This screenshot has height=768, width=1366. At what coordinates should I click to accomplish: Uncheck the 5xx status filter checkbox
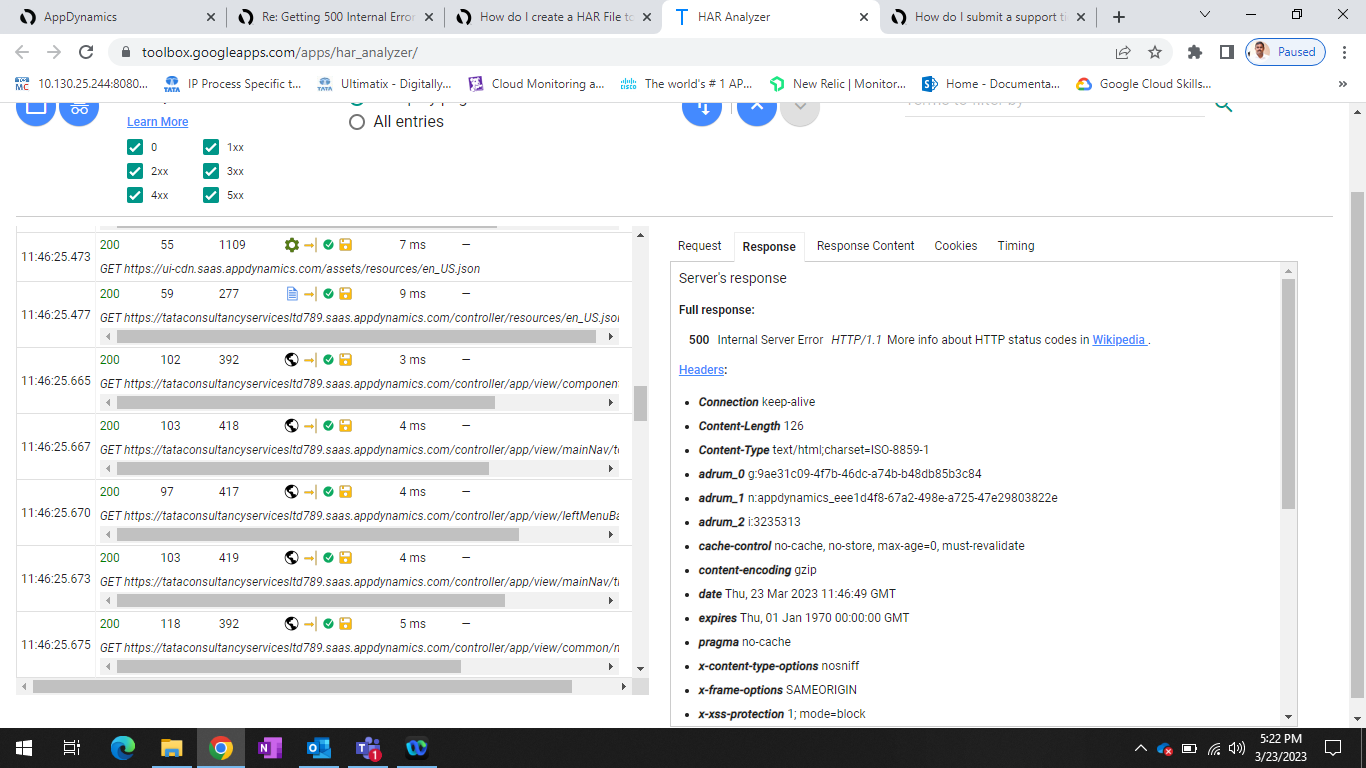point(211,195)
